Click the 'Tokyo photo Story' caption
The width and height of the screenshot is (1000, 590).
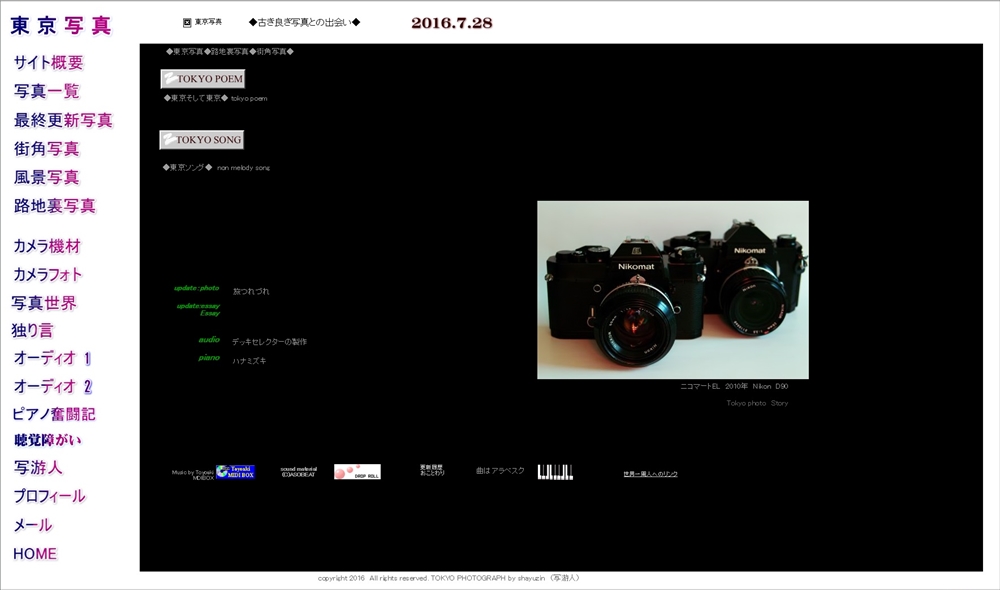coord(757,403)
